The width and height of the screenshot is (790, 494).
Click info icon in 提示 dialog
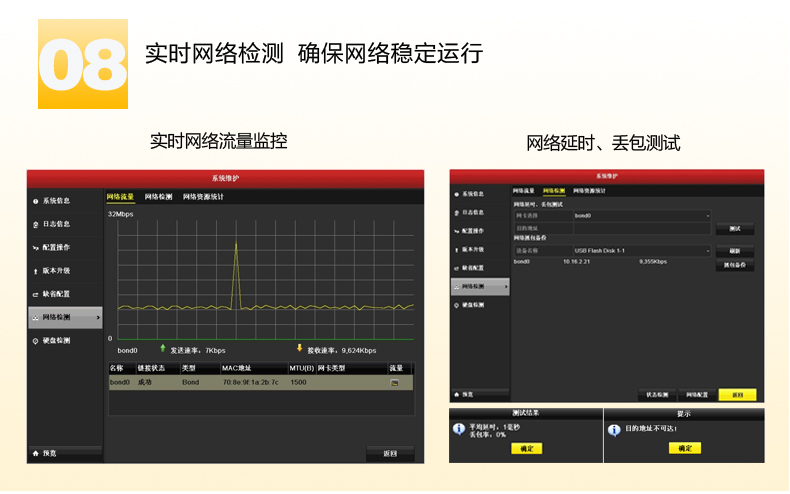coord(614,430)
